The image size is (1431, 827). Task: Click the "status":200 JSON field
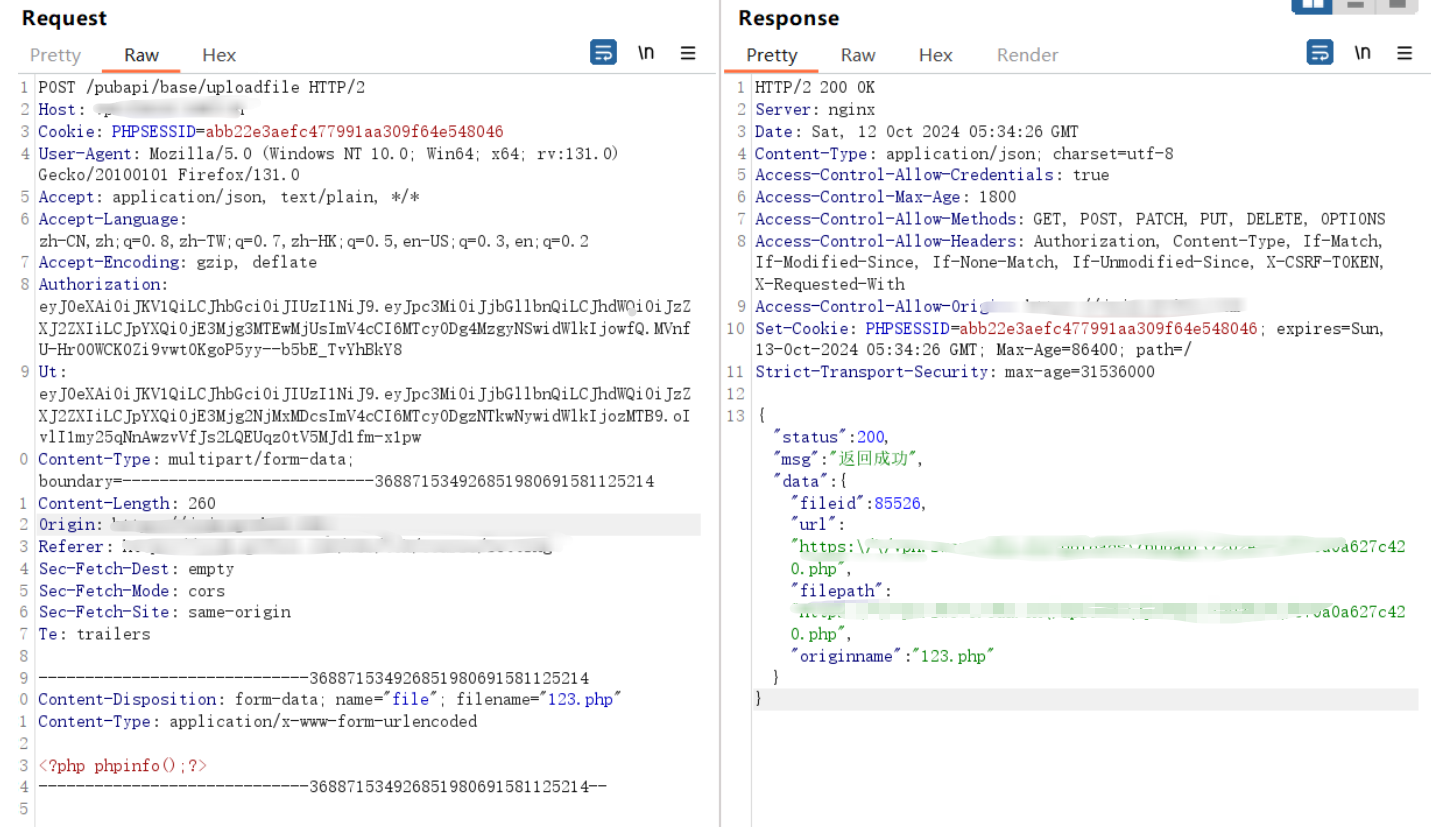pyautogui.click(x=829, y=438)
